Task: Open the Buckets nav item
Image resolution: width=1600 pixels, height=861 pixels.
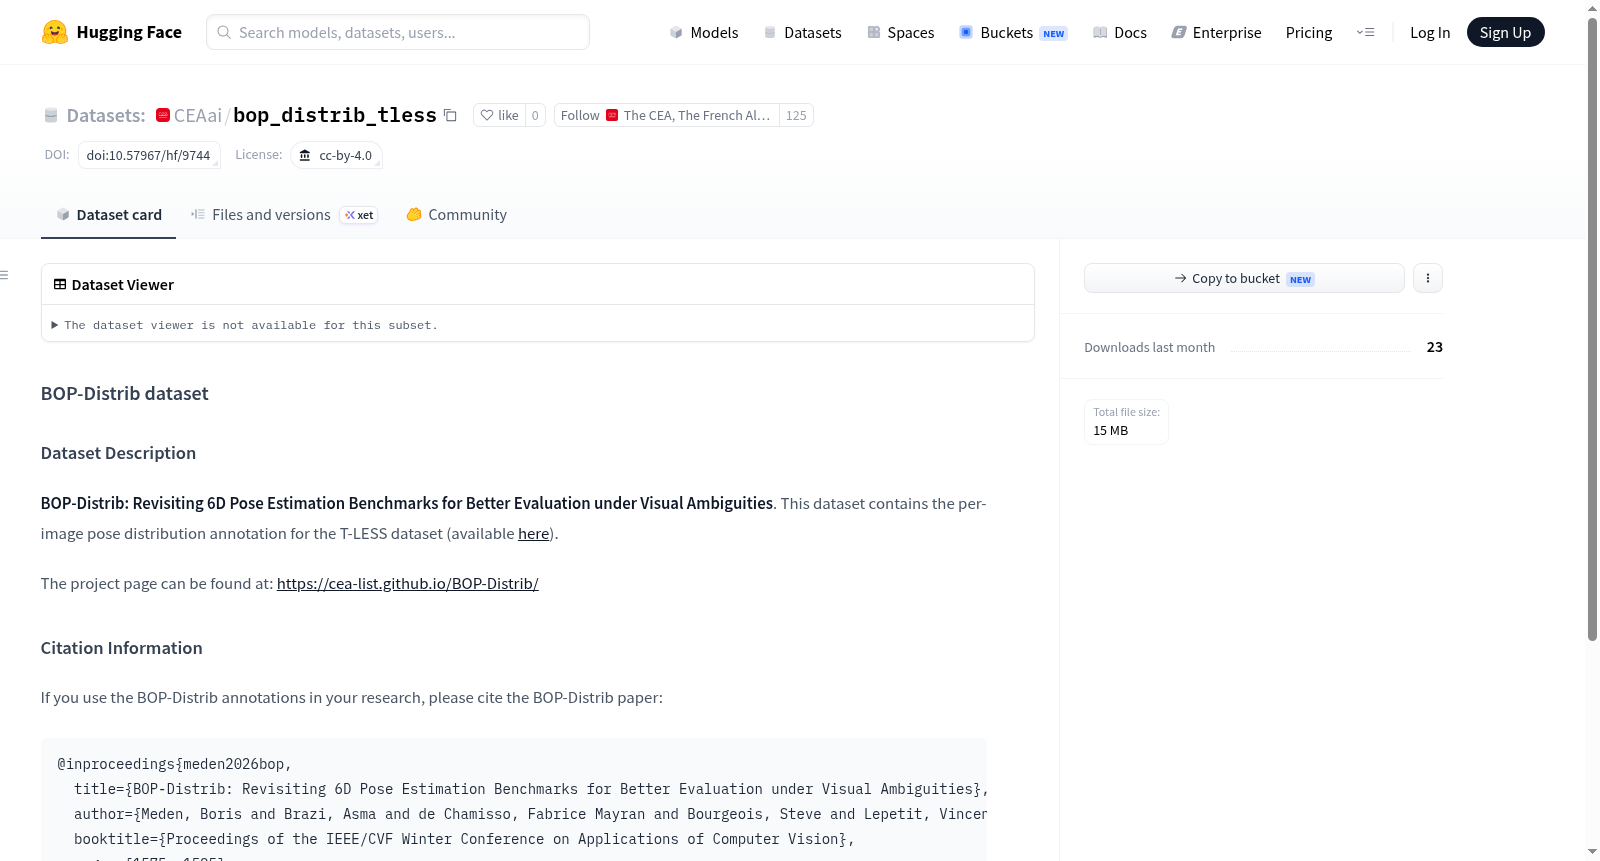Action: (1013, 32)
